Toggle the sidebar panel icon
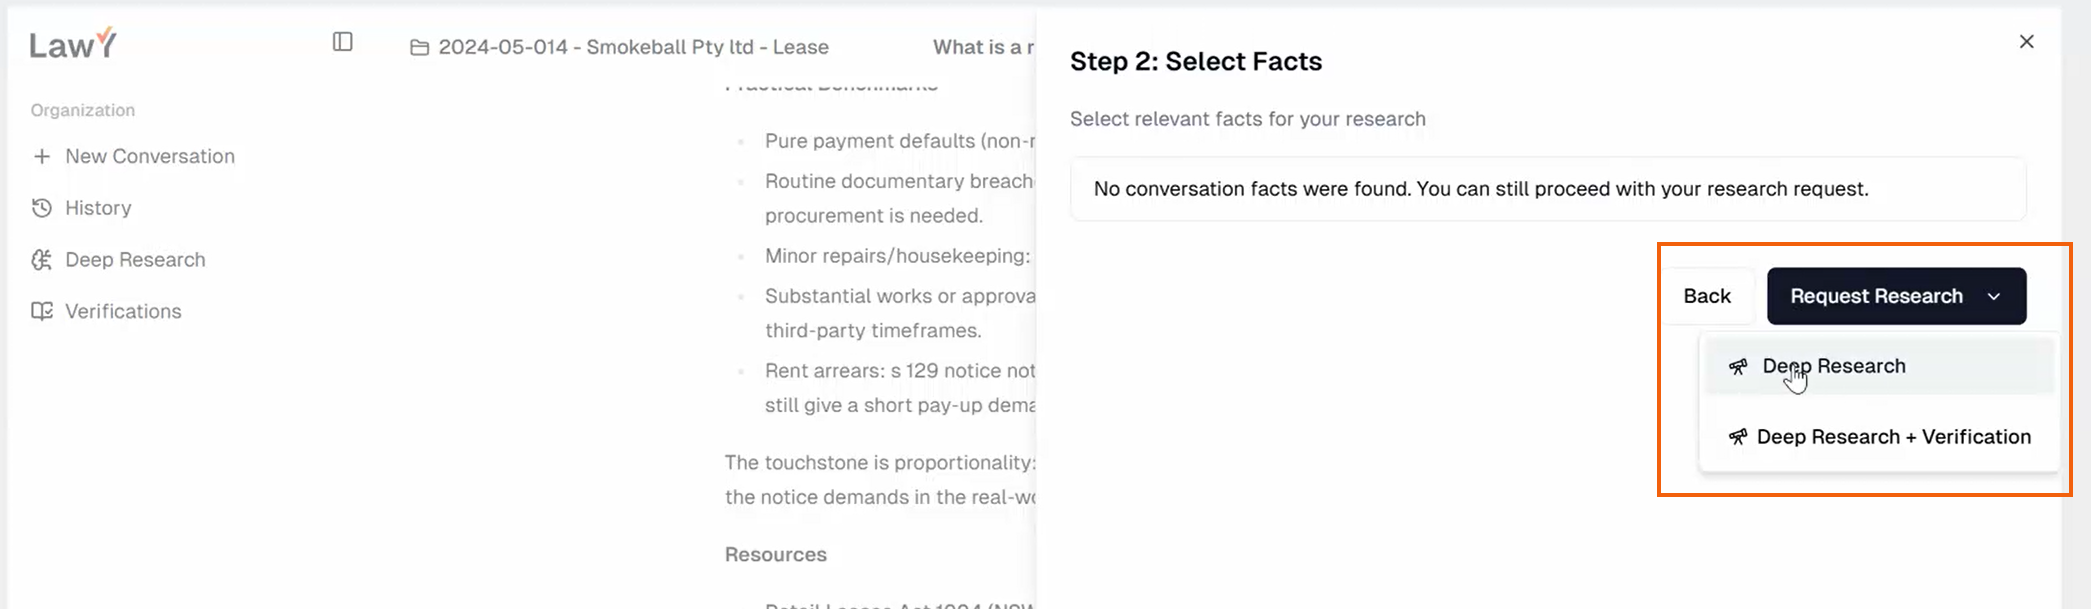This screenshot has height=609, width=2091. coord(343,42)
